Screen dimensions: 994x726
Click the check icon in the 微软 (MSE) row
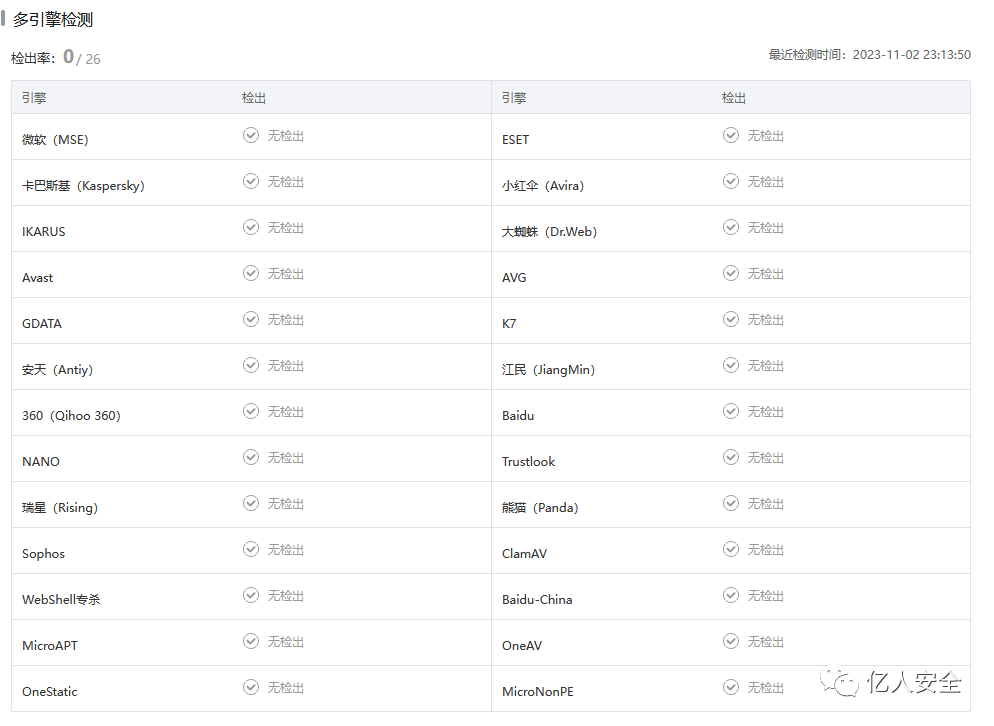pyautogui.click(x=251, y=135)
